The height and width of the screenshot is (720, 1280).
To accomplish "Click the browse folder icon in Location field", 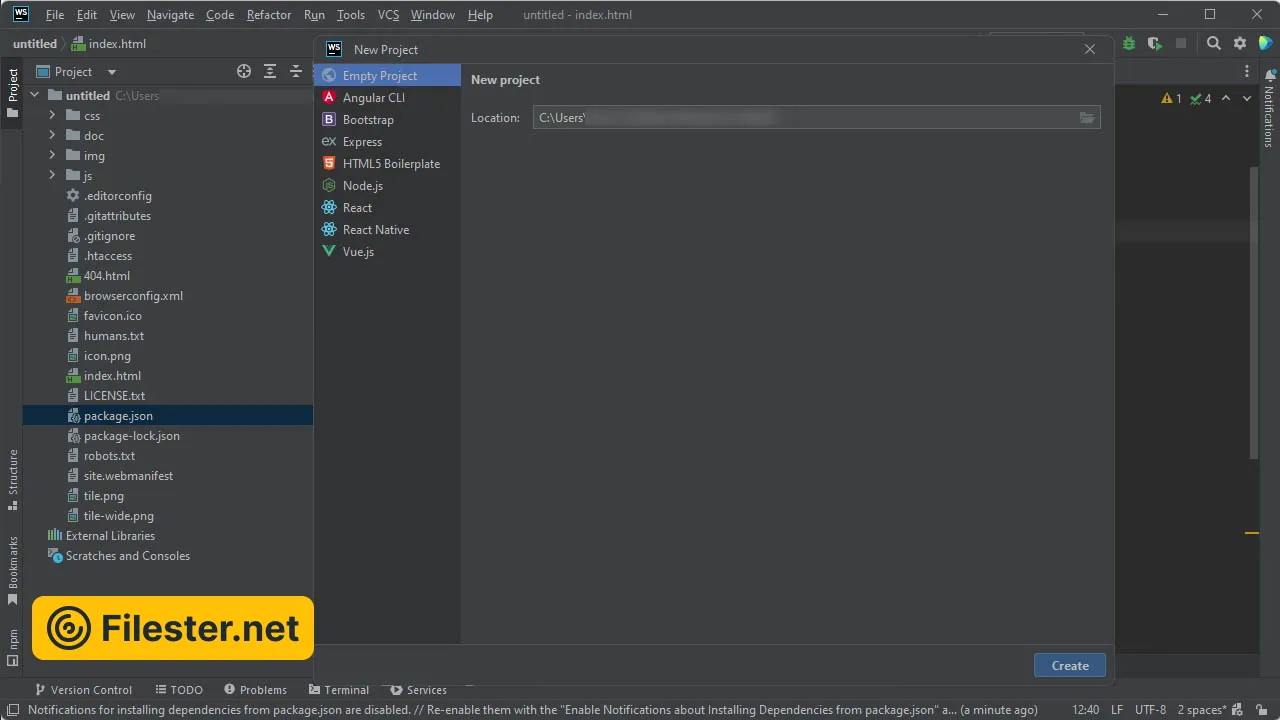I will (1087, 118).
